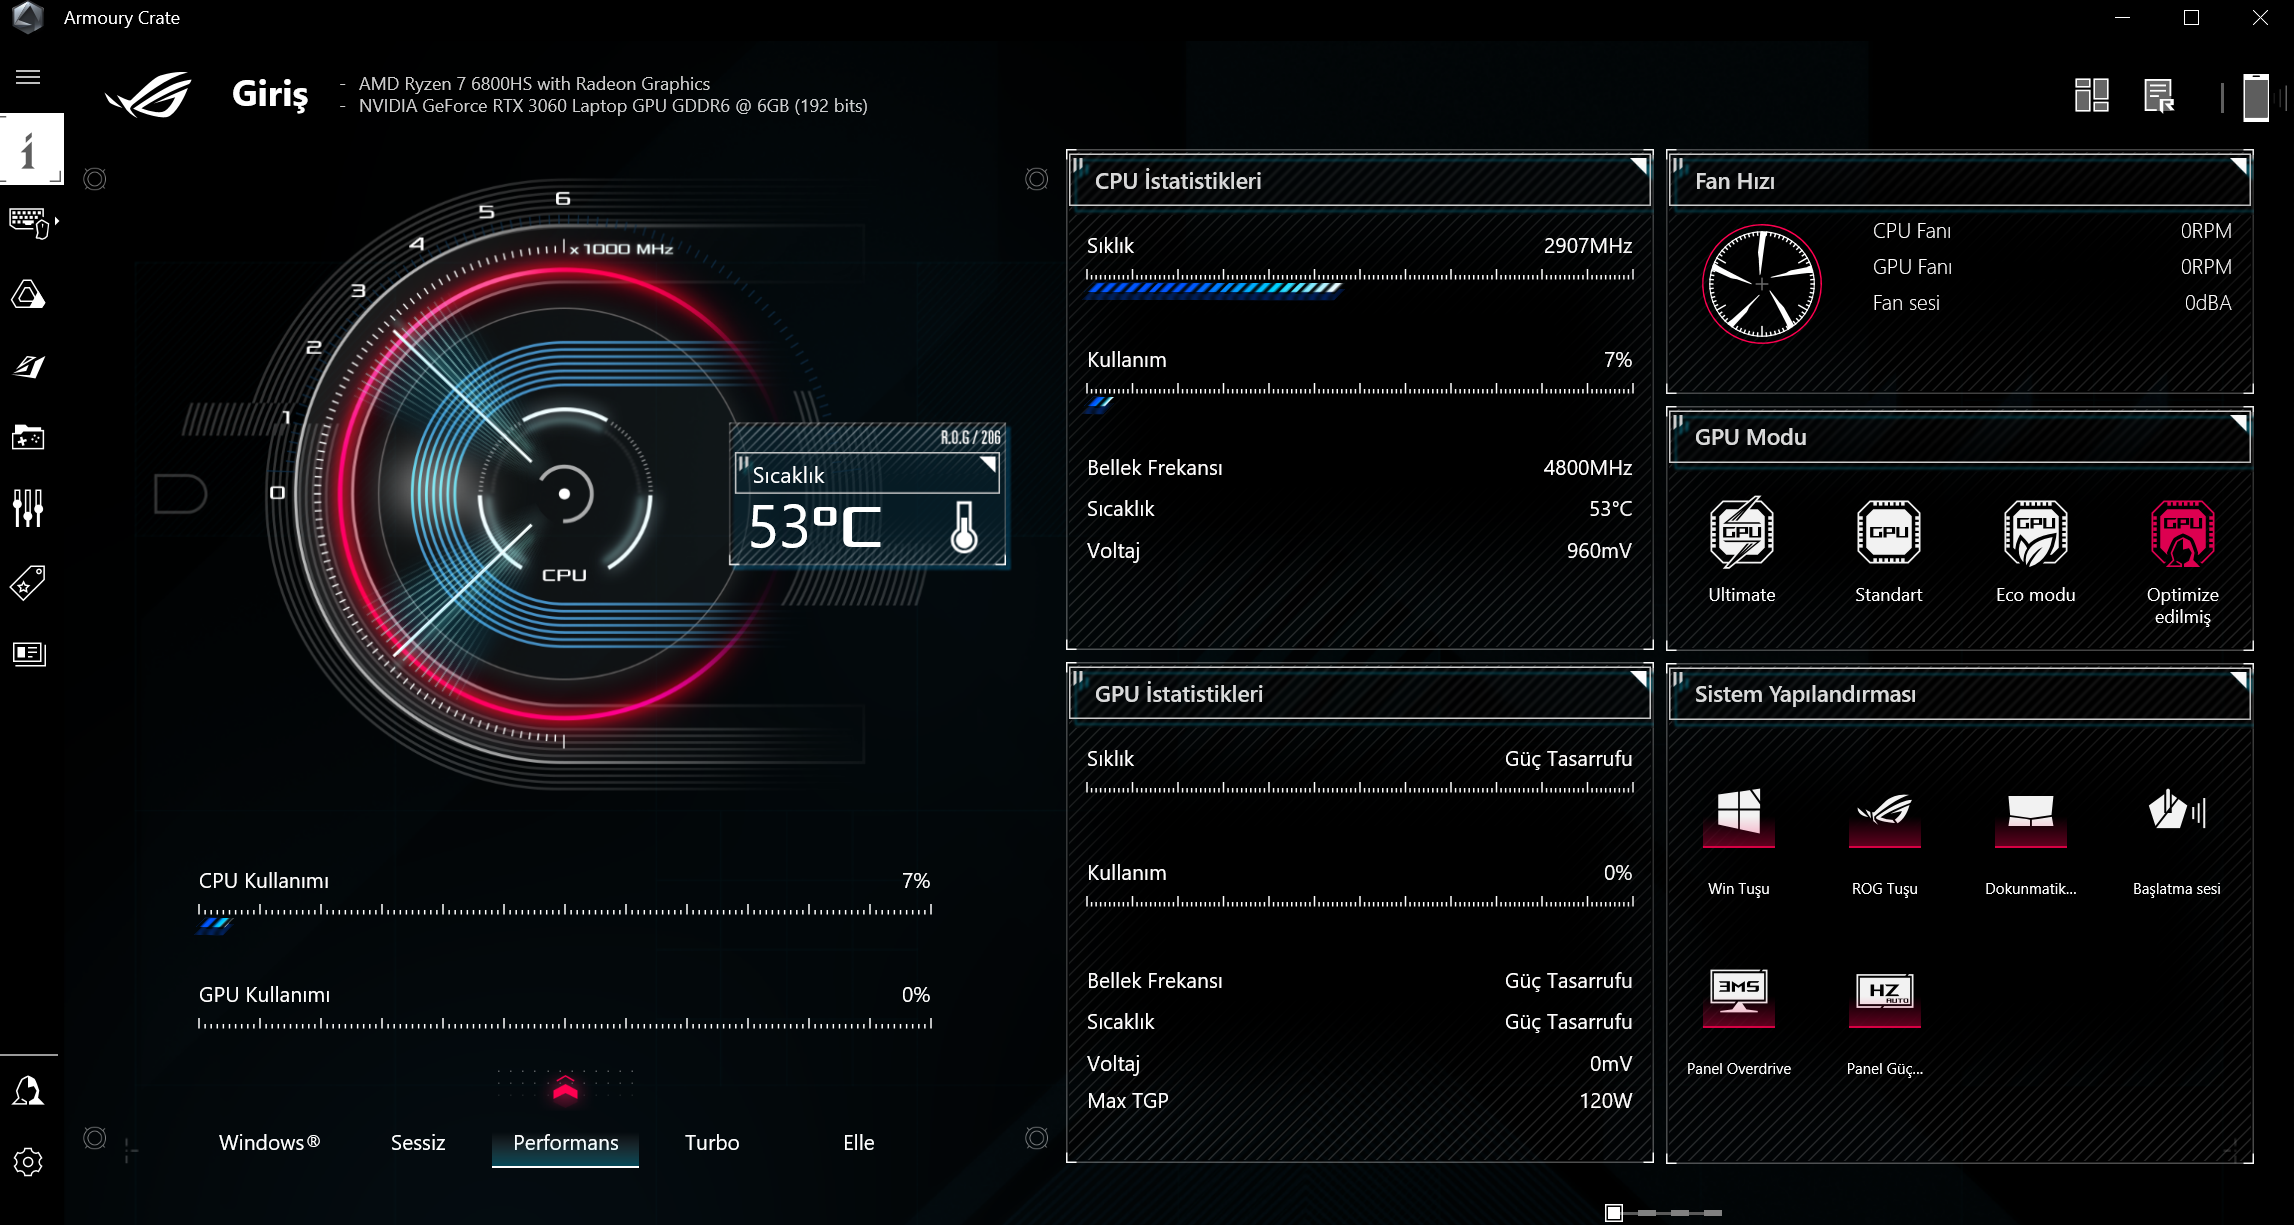The image size is (2294, 1225).
Task: Switch to Sessiz operating mode
Action: click(x=418, y=1142)
